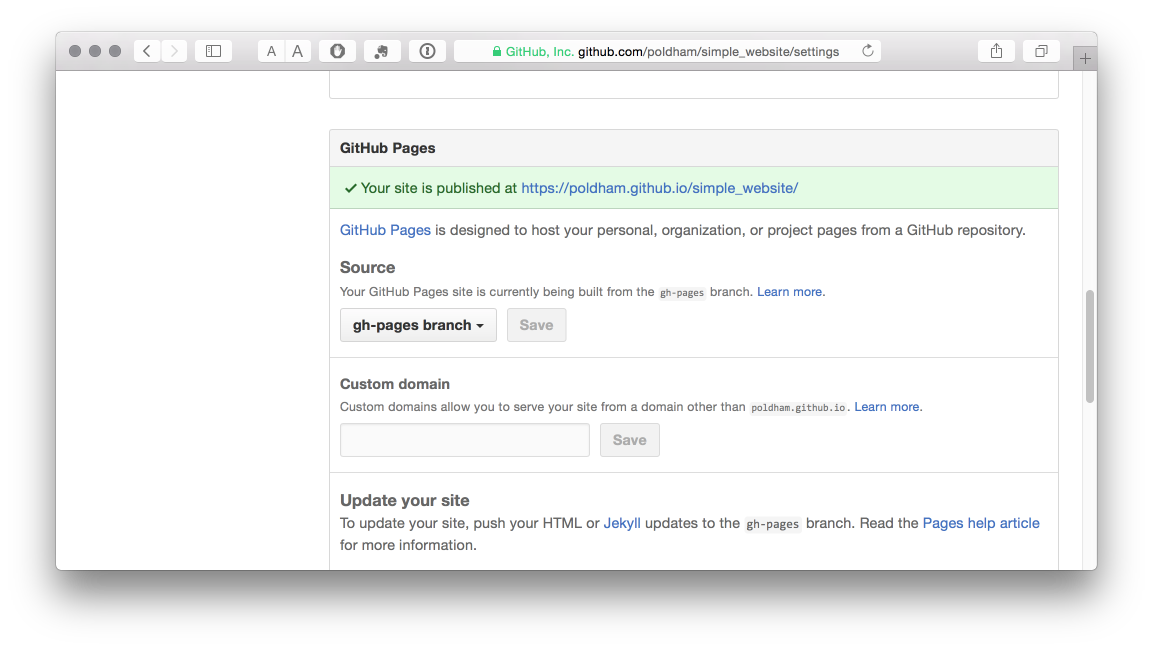Image resolution: width=1153 pixels, height=650 pixels.
Task: Toggle the Safari sidebar button
Action: (x=213, y=51)
